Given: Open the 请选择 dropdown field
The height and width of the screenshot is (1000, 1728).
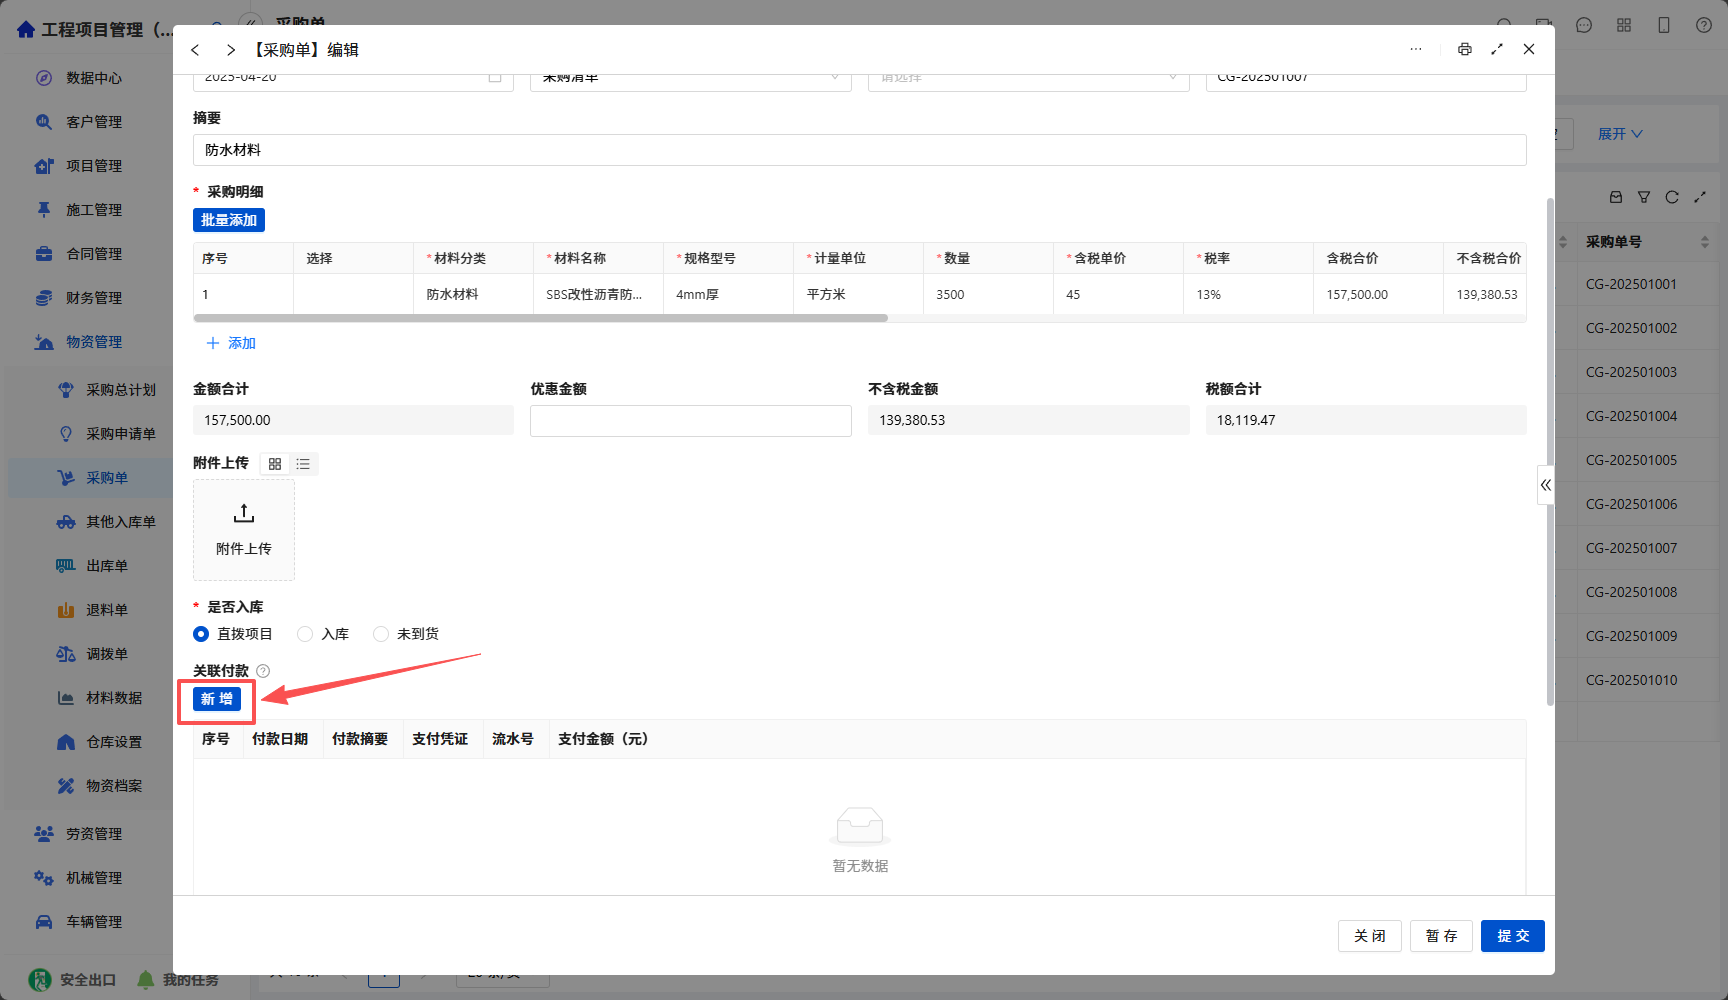Looking at the screenshot, I should [x=1028, y=78].
